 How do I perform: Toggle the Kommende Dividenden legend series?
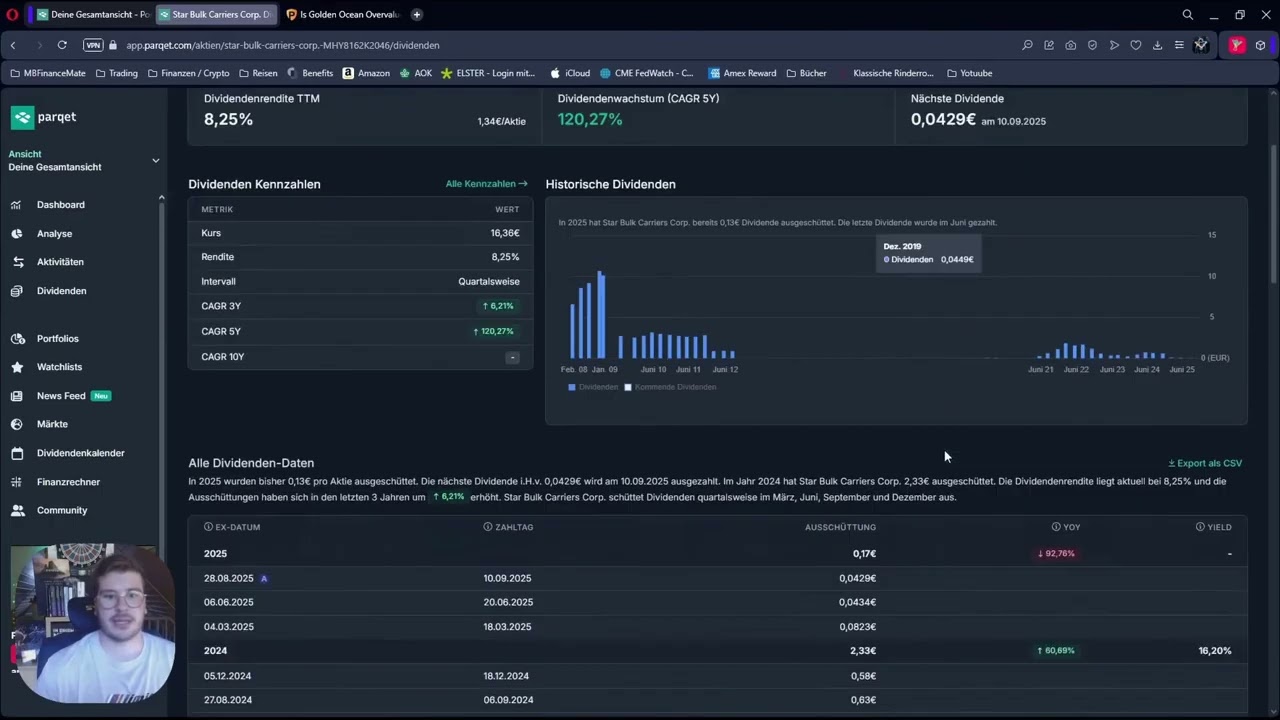tap(670, 387)
